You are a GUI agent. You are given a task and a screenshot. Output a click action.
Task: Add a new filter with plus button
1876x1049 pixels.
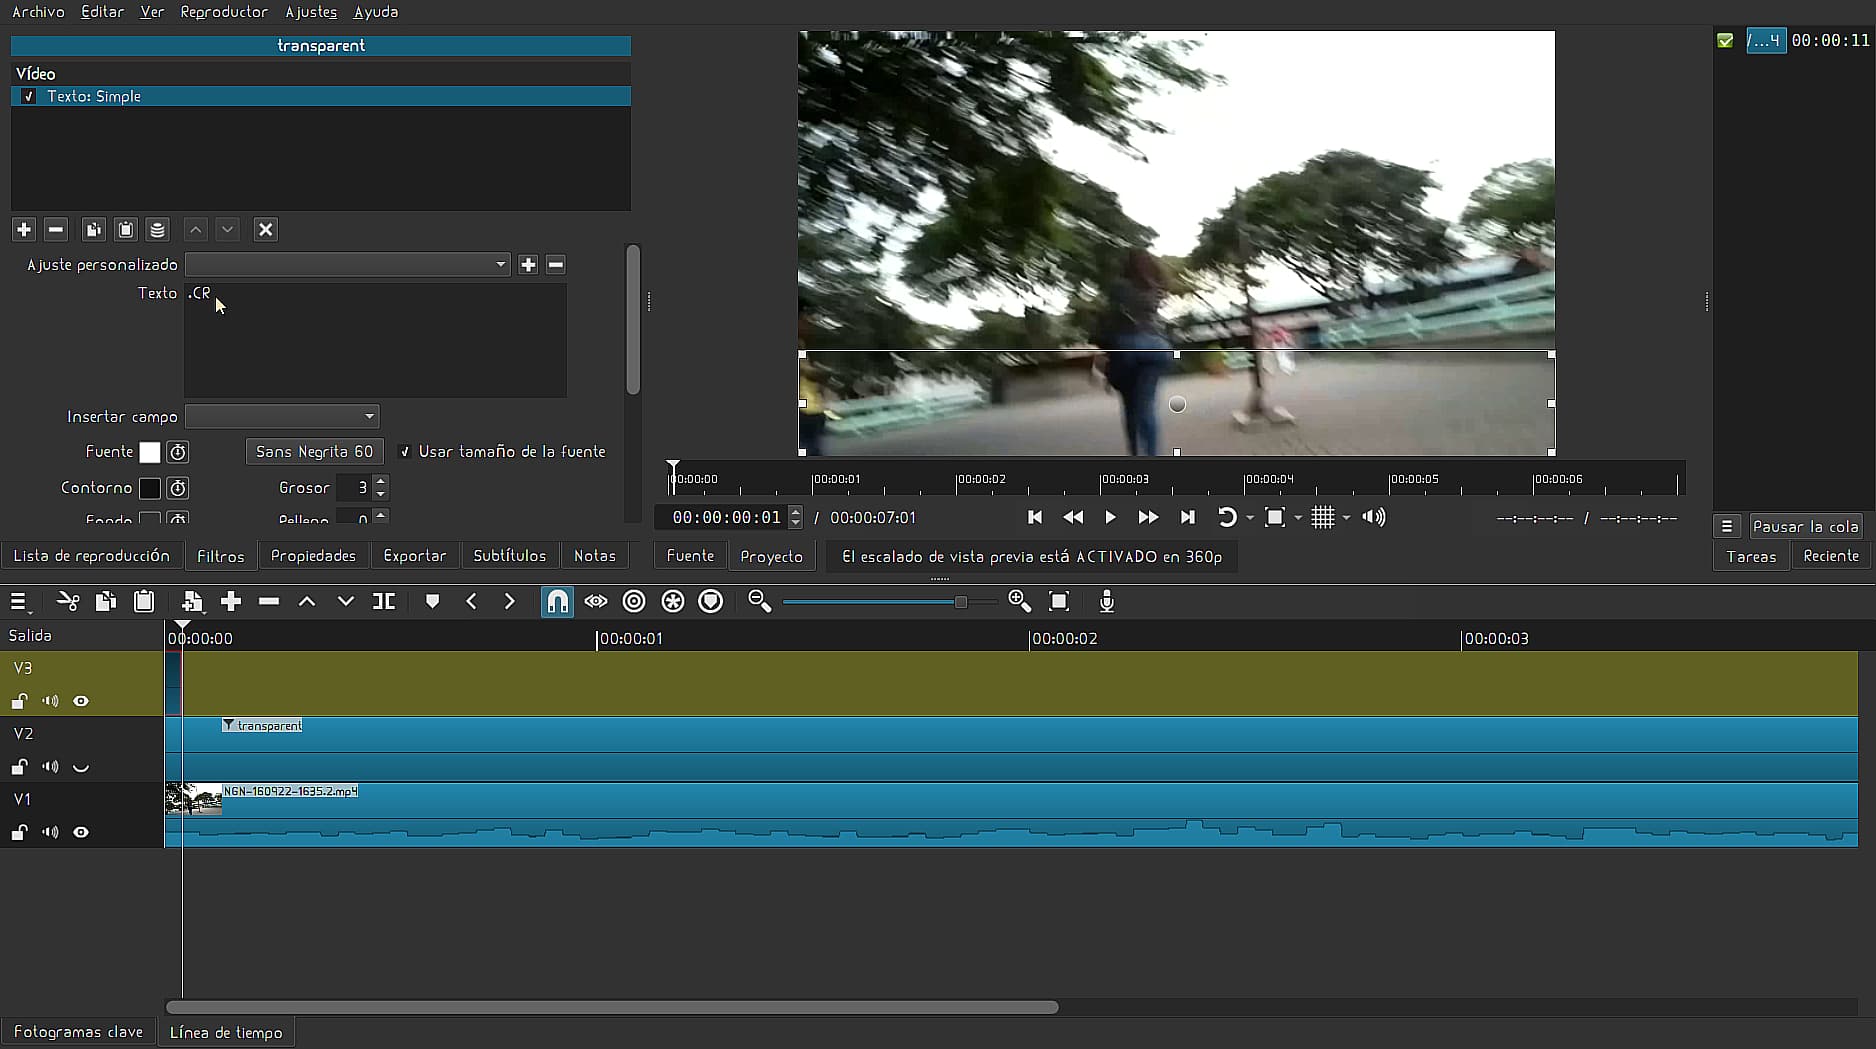click(24, 229)
